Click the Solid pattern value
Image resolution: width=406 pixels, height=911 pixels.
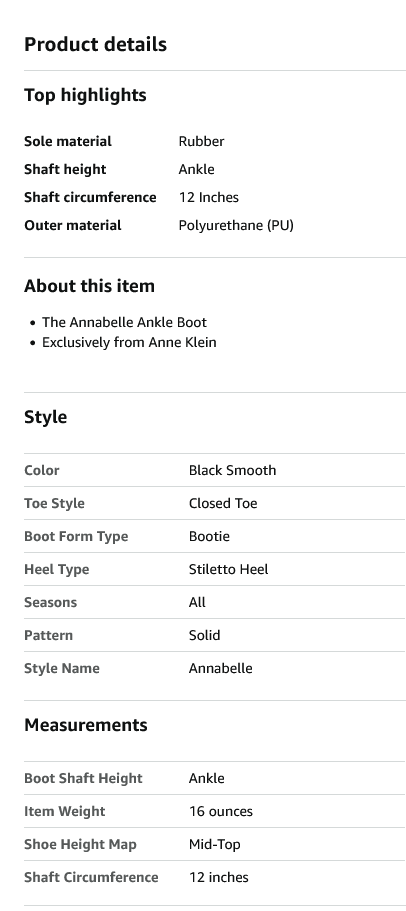click(204, 635)
